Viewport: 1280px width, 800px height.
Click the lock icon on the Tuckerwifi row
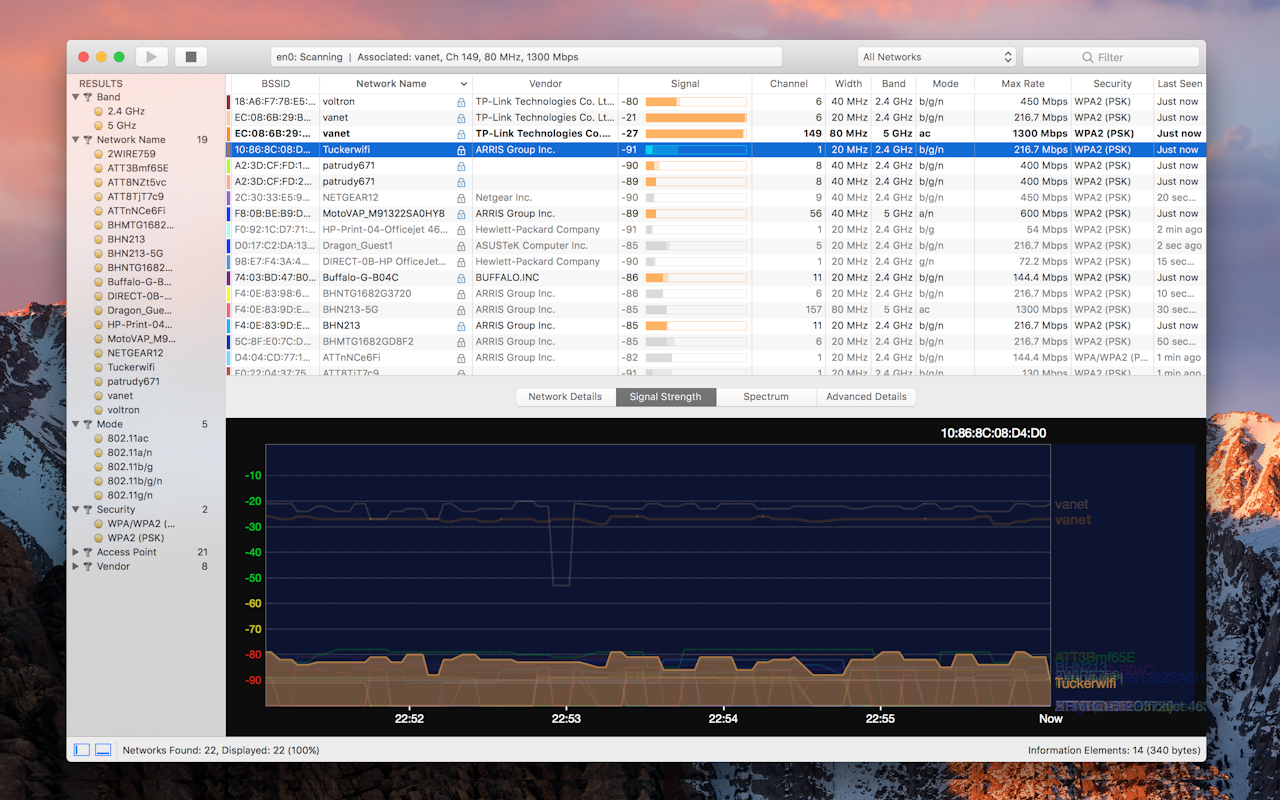pyautogui.click(x=462, y=149)
